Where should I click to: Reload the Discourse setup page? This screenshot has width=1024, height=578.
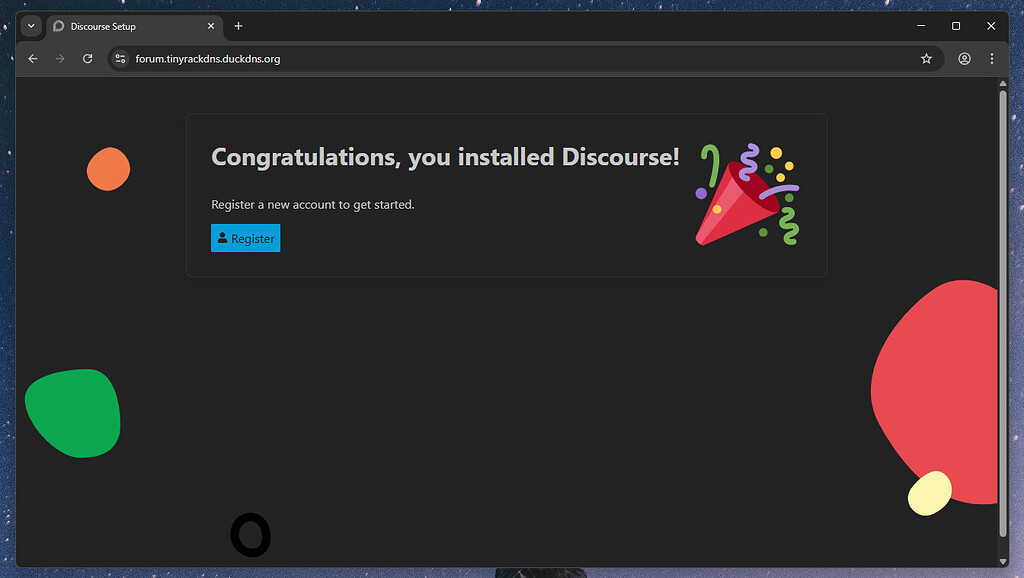[88, 59]
